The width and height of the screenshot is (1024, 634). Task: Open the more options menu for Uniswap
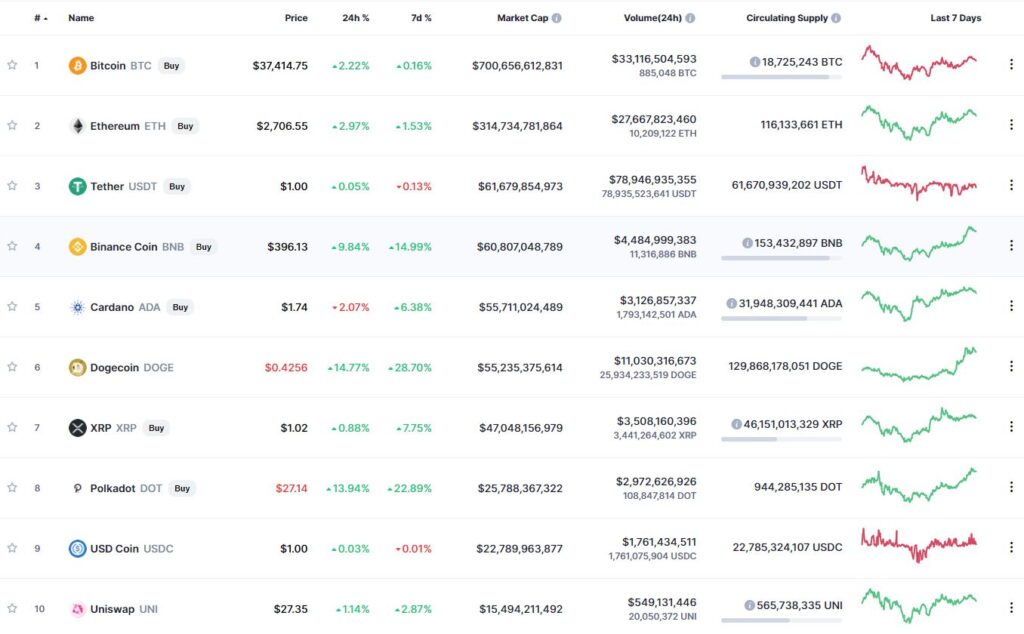pyautogui.click(x=1011, y=607)
